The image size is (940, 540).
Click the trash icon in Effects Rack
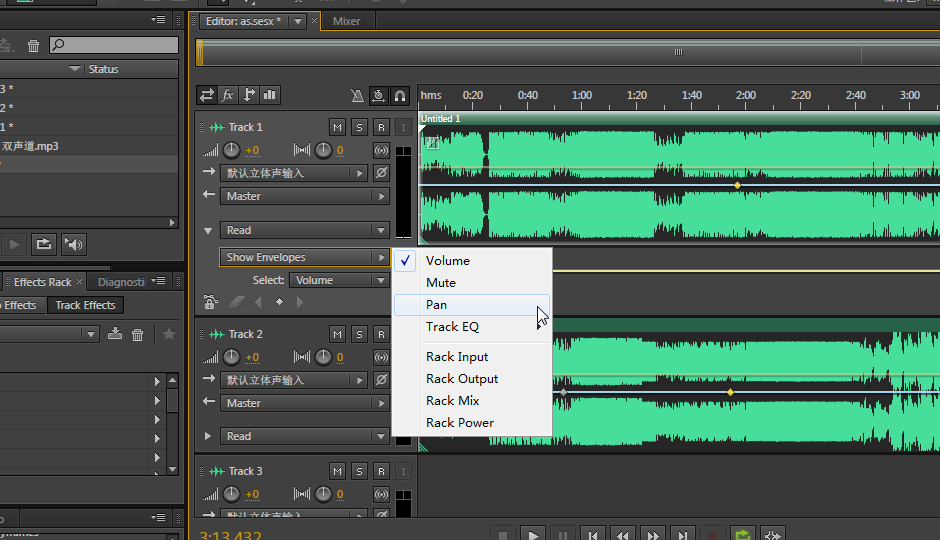tap(138, 334)
